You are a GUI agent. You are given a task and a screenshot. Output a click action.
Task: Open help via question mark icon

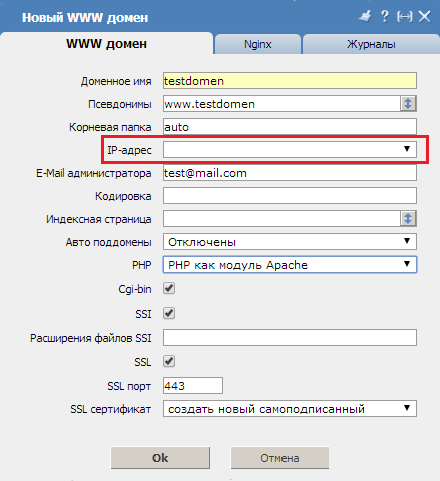point(385,16)
